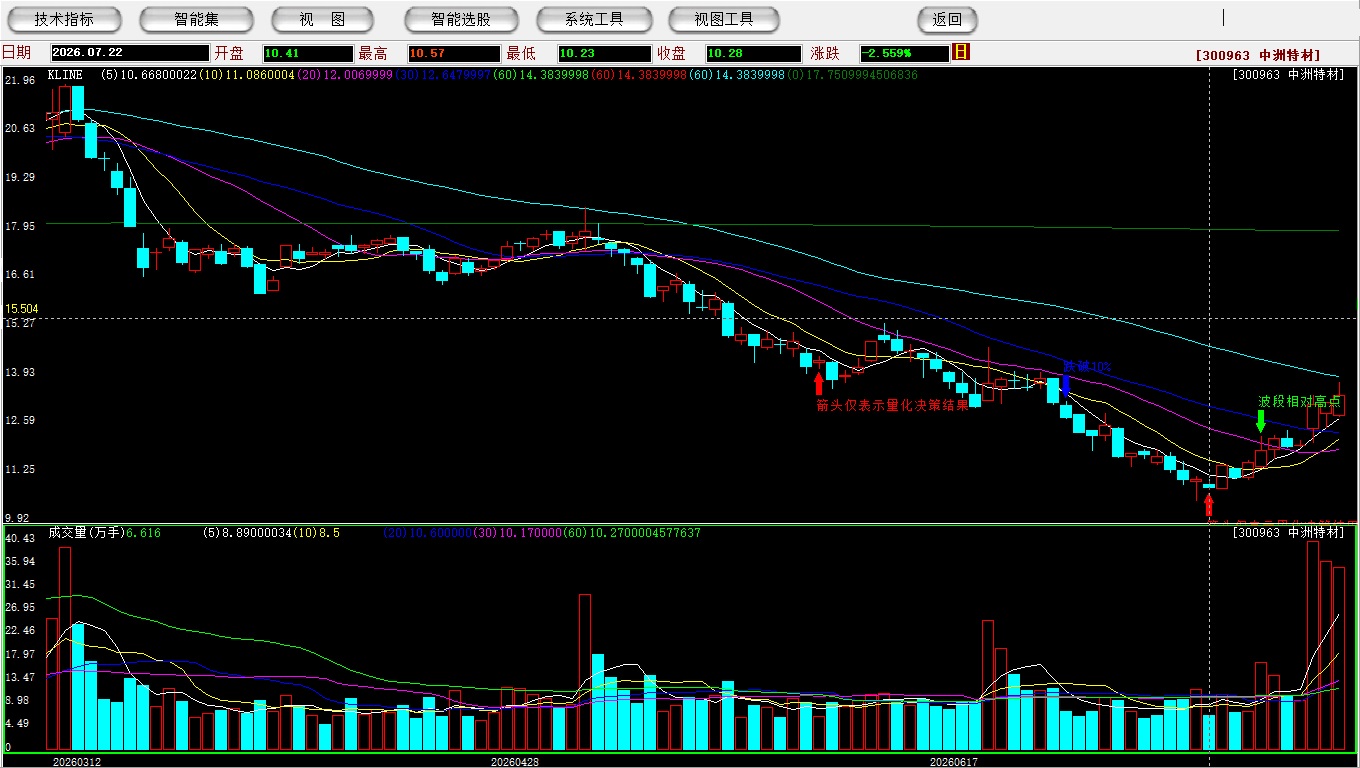1360x768 pixels.
Task: Click the green arrow under 波段相对高点
Action: pos(1261,421)
